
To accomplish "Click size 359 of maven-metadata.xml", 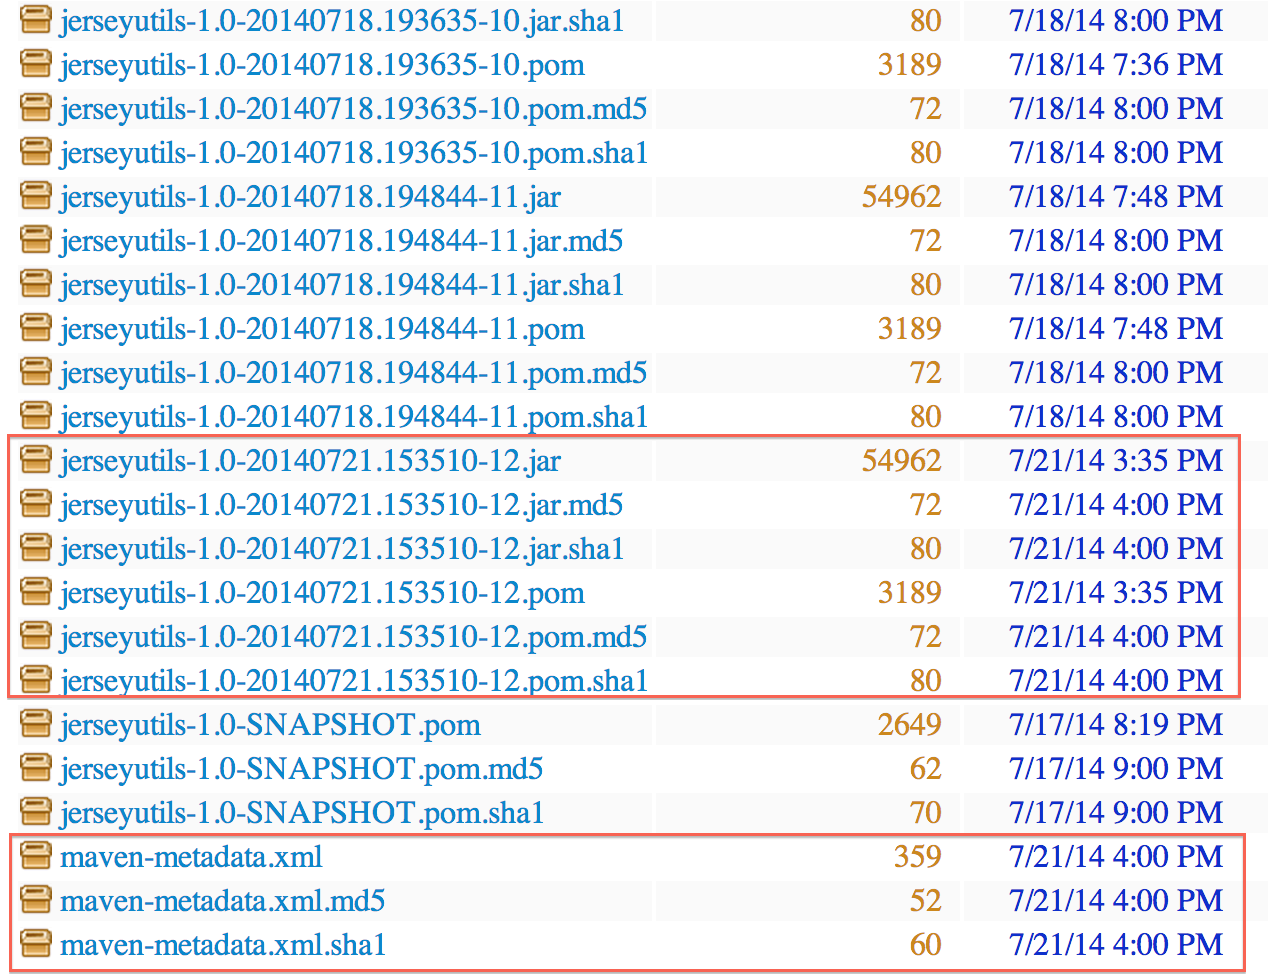I will (x=918, y=857).
